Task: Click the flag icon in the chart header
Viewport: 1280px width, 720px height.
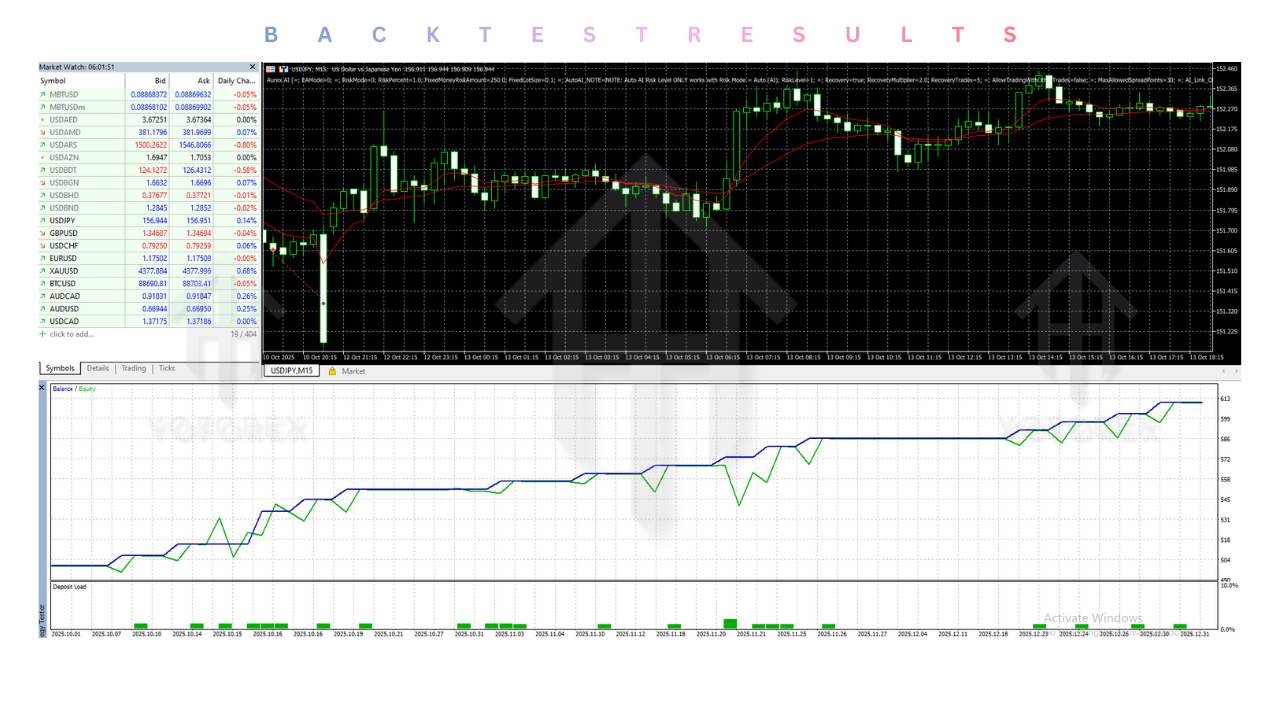Action: (270, 69)
